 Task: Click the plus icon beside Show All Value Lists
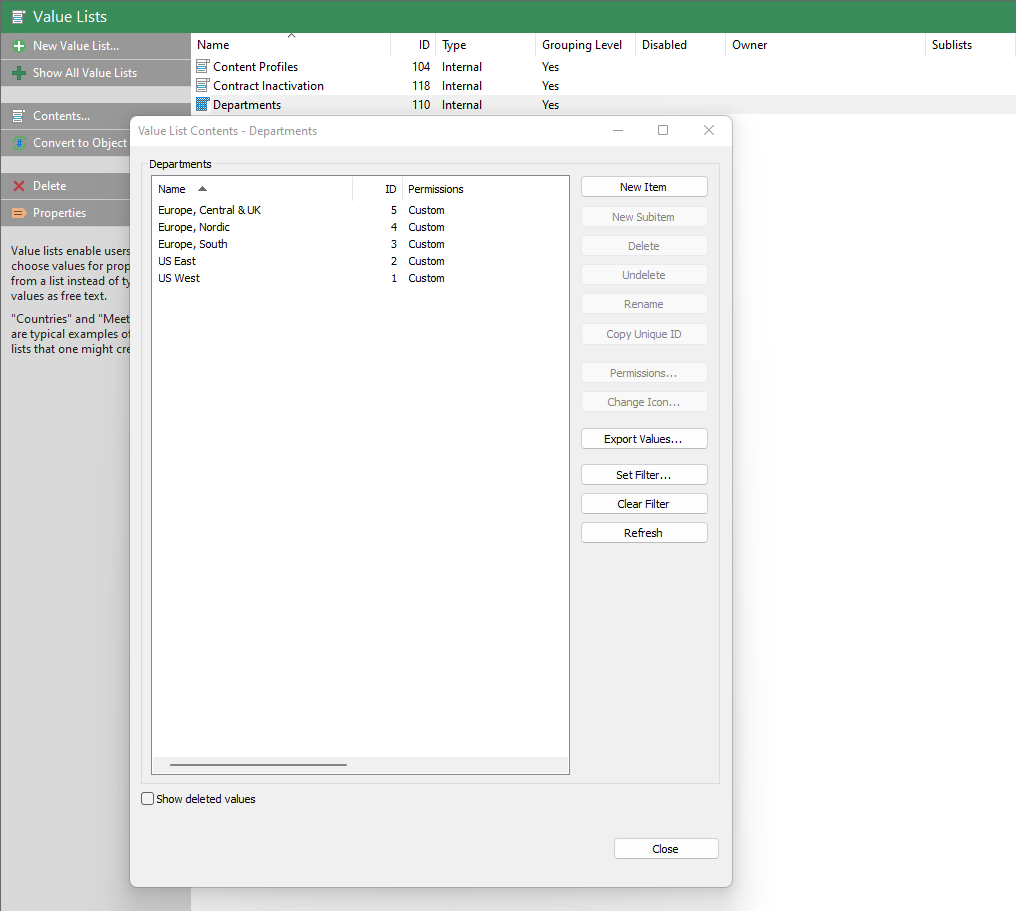pos(18,72)
